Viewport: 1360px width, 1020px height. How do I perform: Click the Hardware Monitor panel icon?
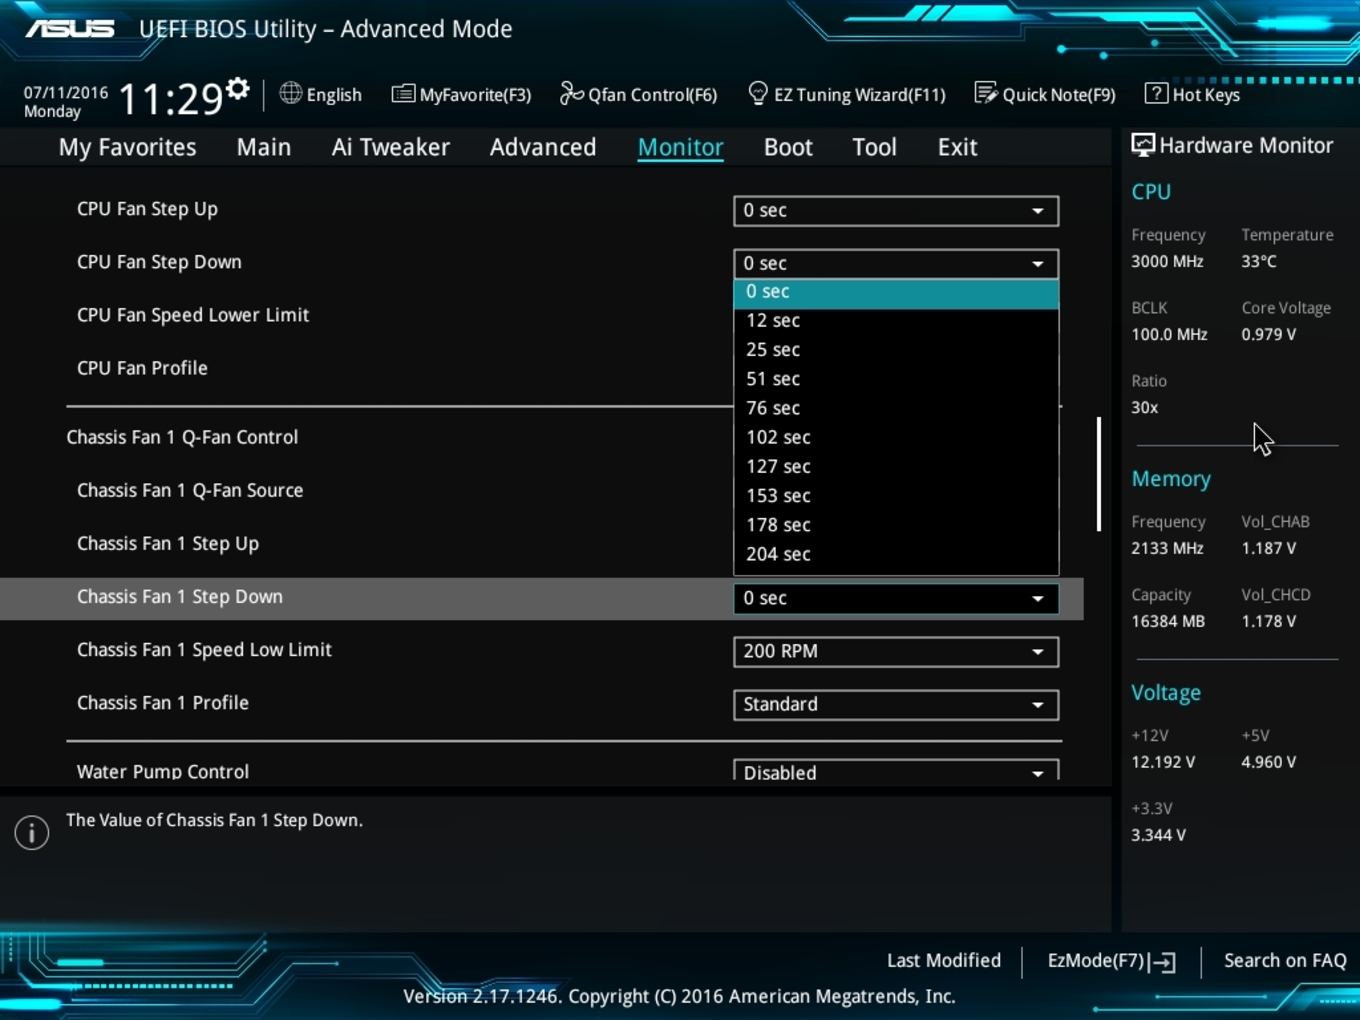(1142, 145)
